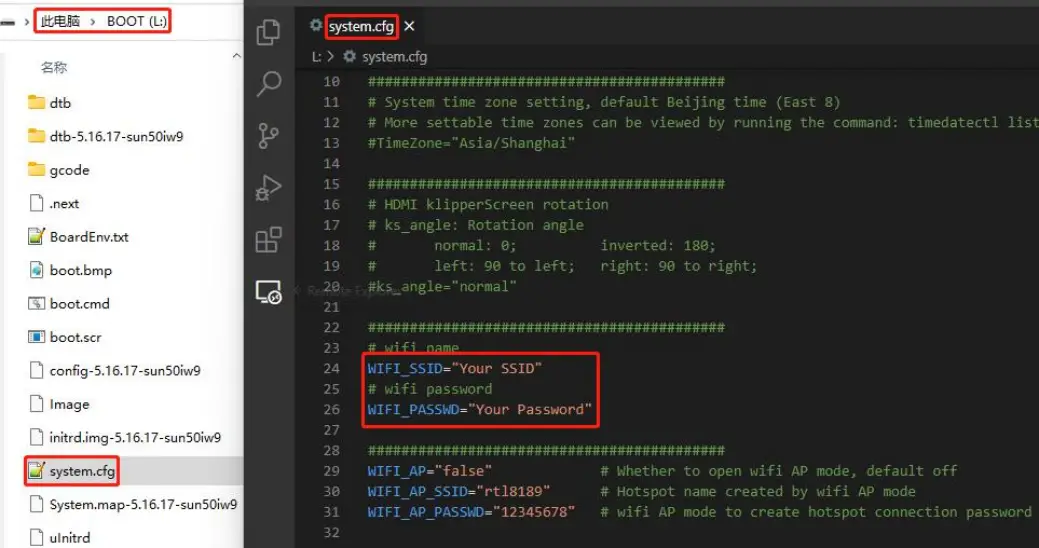
Task: Open the Explorer view in activity bar
Action: coord(268,32)
